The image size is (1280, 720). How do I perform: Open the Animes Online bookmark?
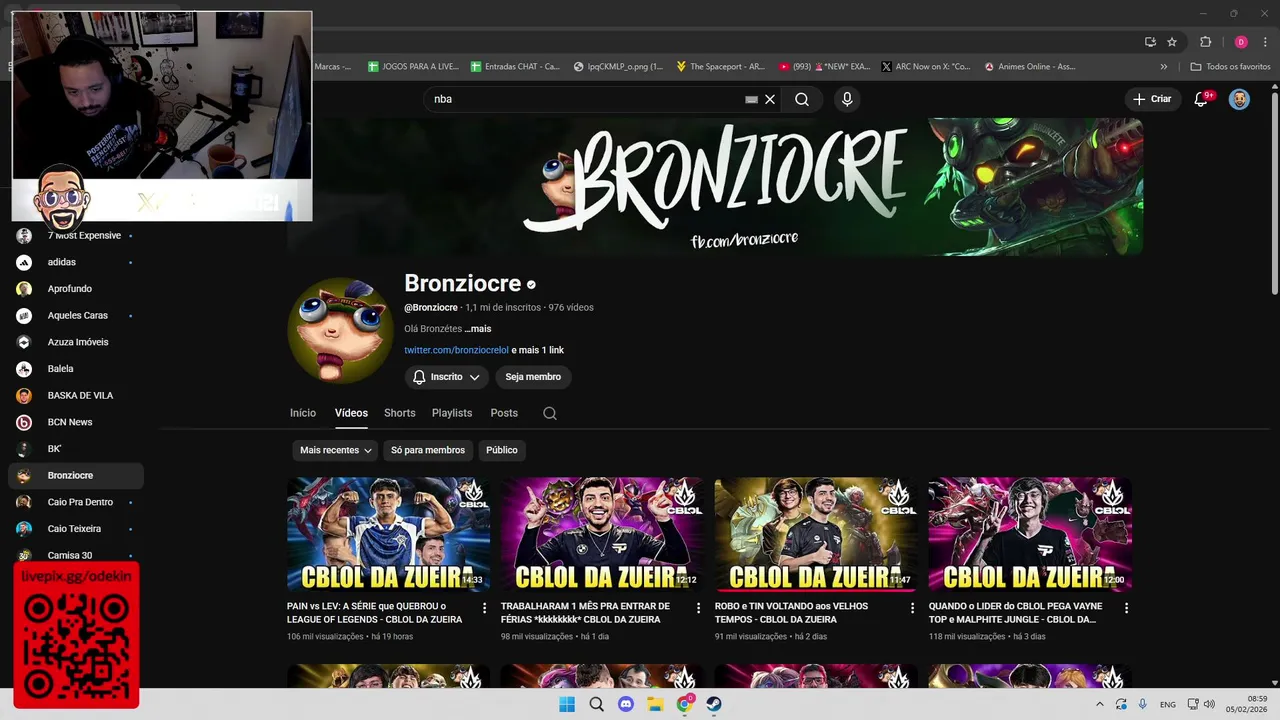tap(1029, 67)
